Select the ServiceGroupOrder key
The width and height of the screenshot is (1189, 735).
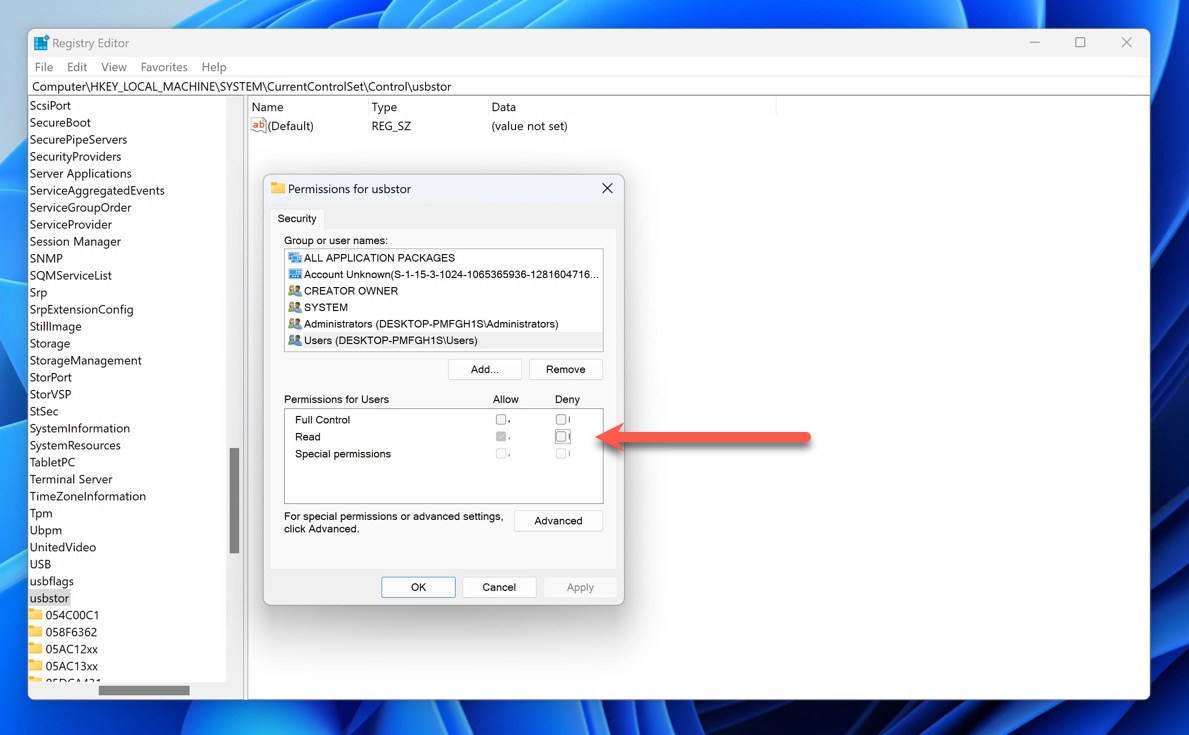[x=80, y=207]
